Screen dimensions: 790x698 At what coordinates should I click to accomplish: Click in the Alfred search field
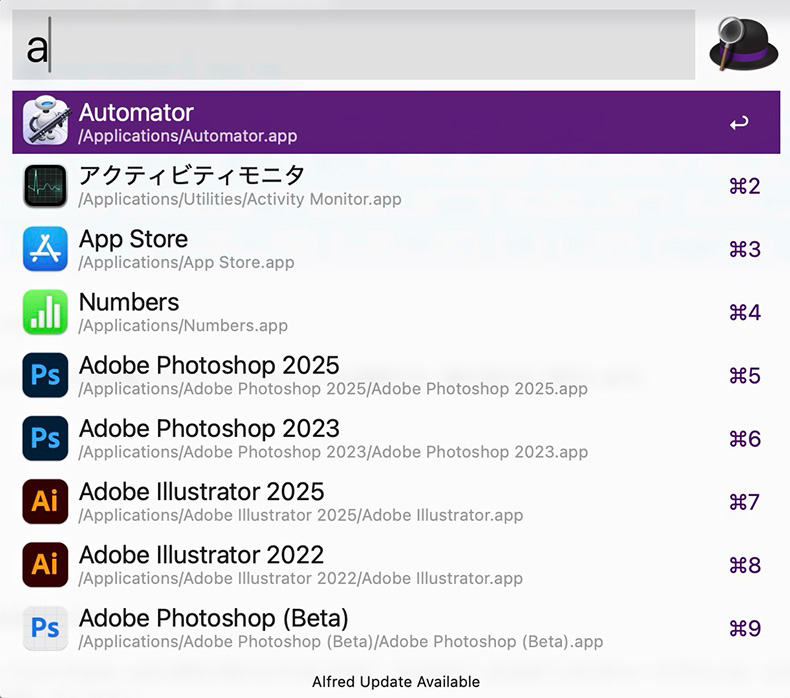(x=354, y=44)
